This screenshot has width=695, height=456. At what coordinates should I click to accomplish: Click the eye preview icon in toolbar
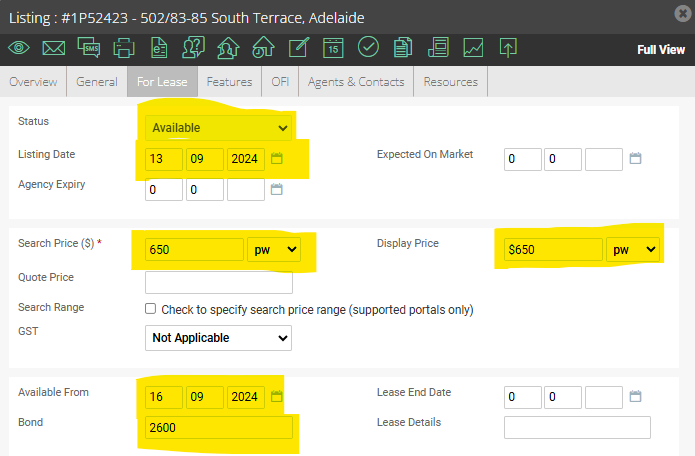(18, 47)
